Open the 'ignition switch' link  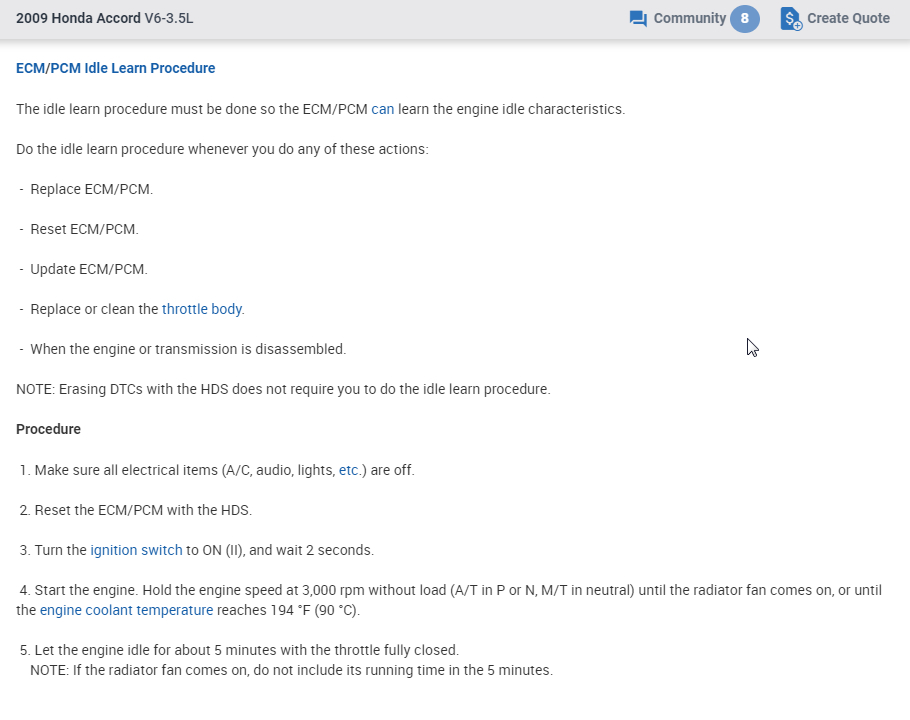[136, 550]
